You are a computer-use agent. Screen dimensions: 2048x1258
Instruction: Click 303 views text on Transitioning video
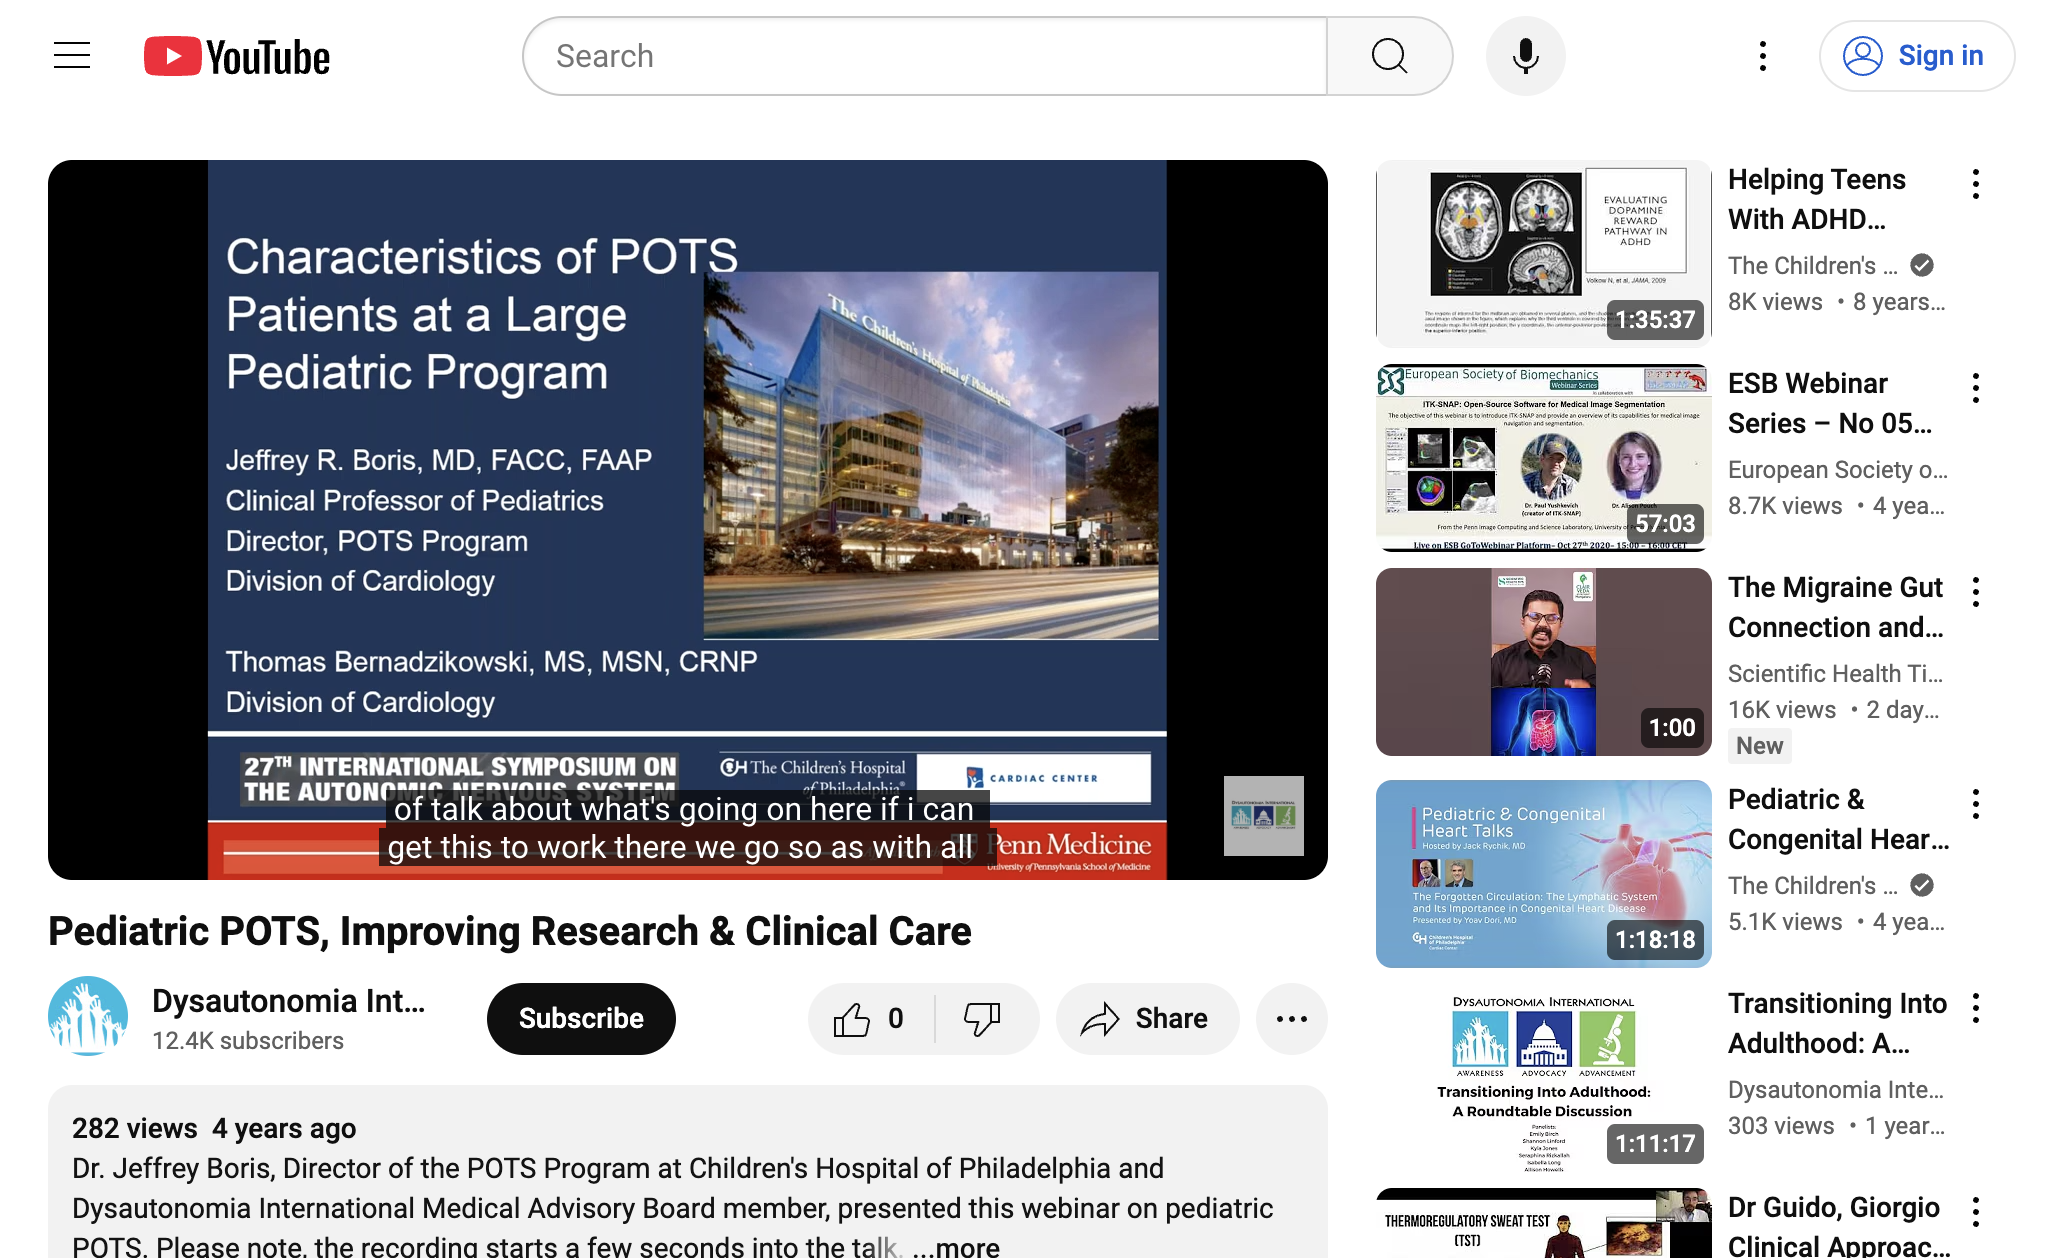click(x=1781, y=1126)
